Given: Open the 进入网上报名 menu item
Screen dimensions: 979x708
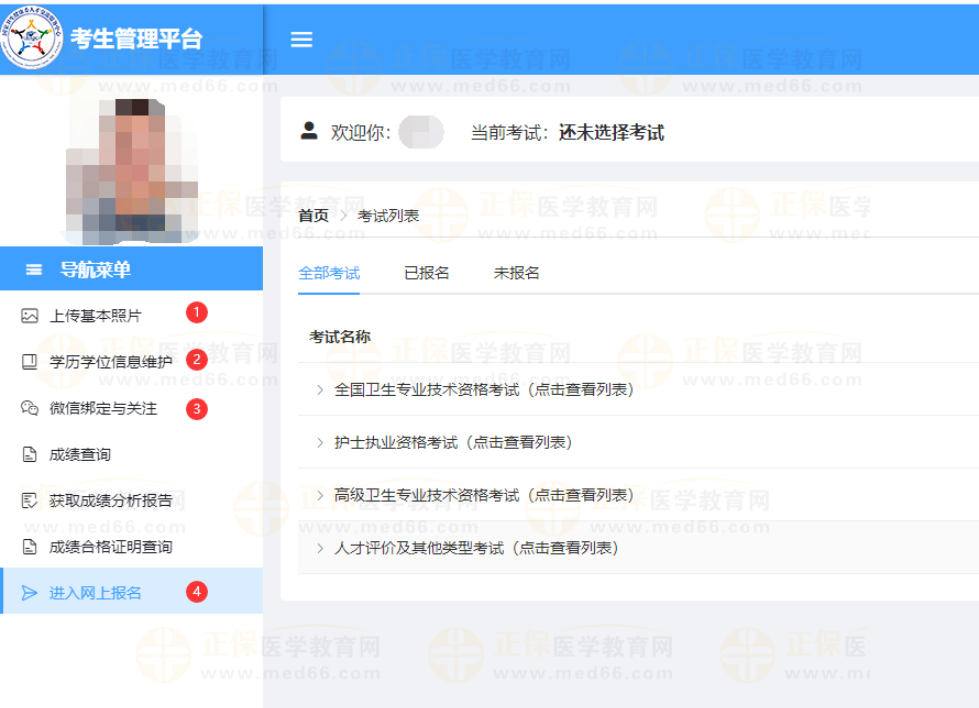Looking at the screenshot, I should (x=95, y=593).
